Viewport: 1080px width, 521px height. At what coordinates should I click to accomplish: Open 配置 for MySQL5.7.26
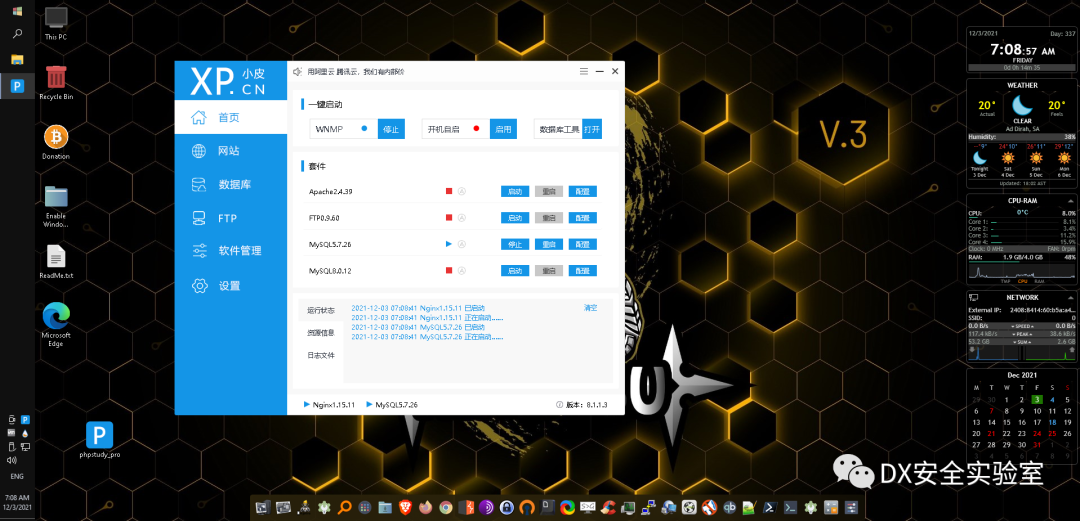click(x=583, y=244)
